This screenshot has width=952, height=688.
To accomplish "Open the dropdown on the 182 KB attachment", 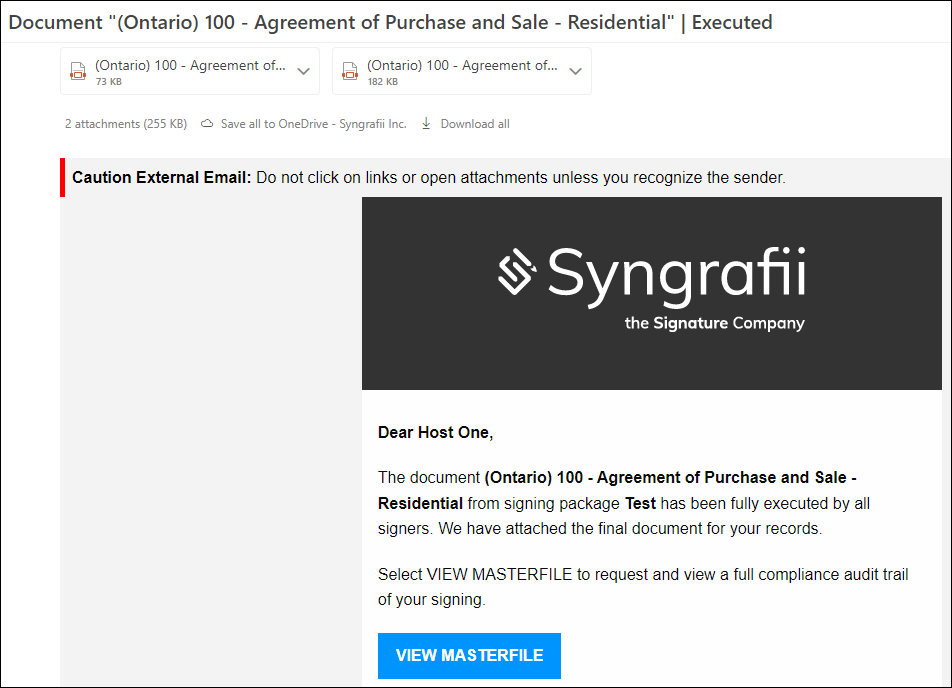I will [x=575, y=71].
